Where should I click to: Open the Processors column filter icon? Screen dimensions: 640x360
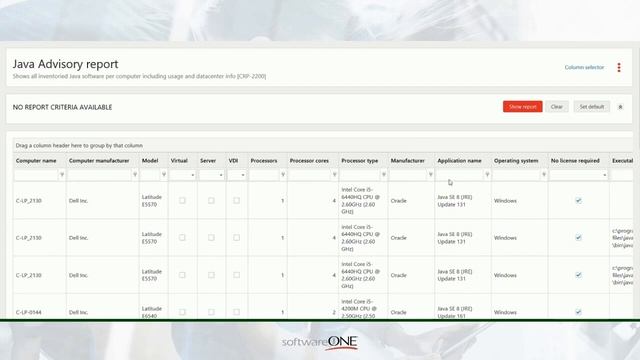coord(283,175)
